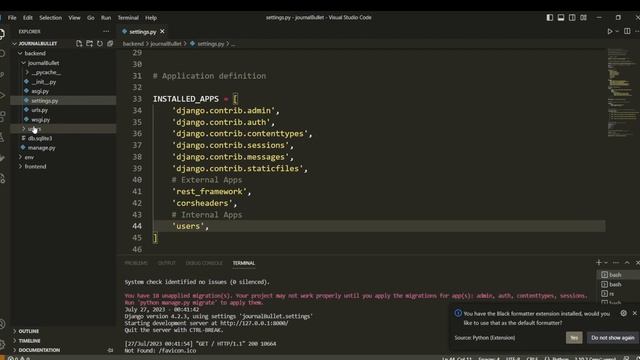Open the Selection menu
This screenshot has height=360, width=640.
(50, 18)
